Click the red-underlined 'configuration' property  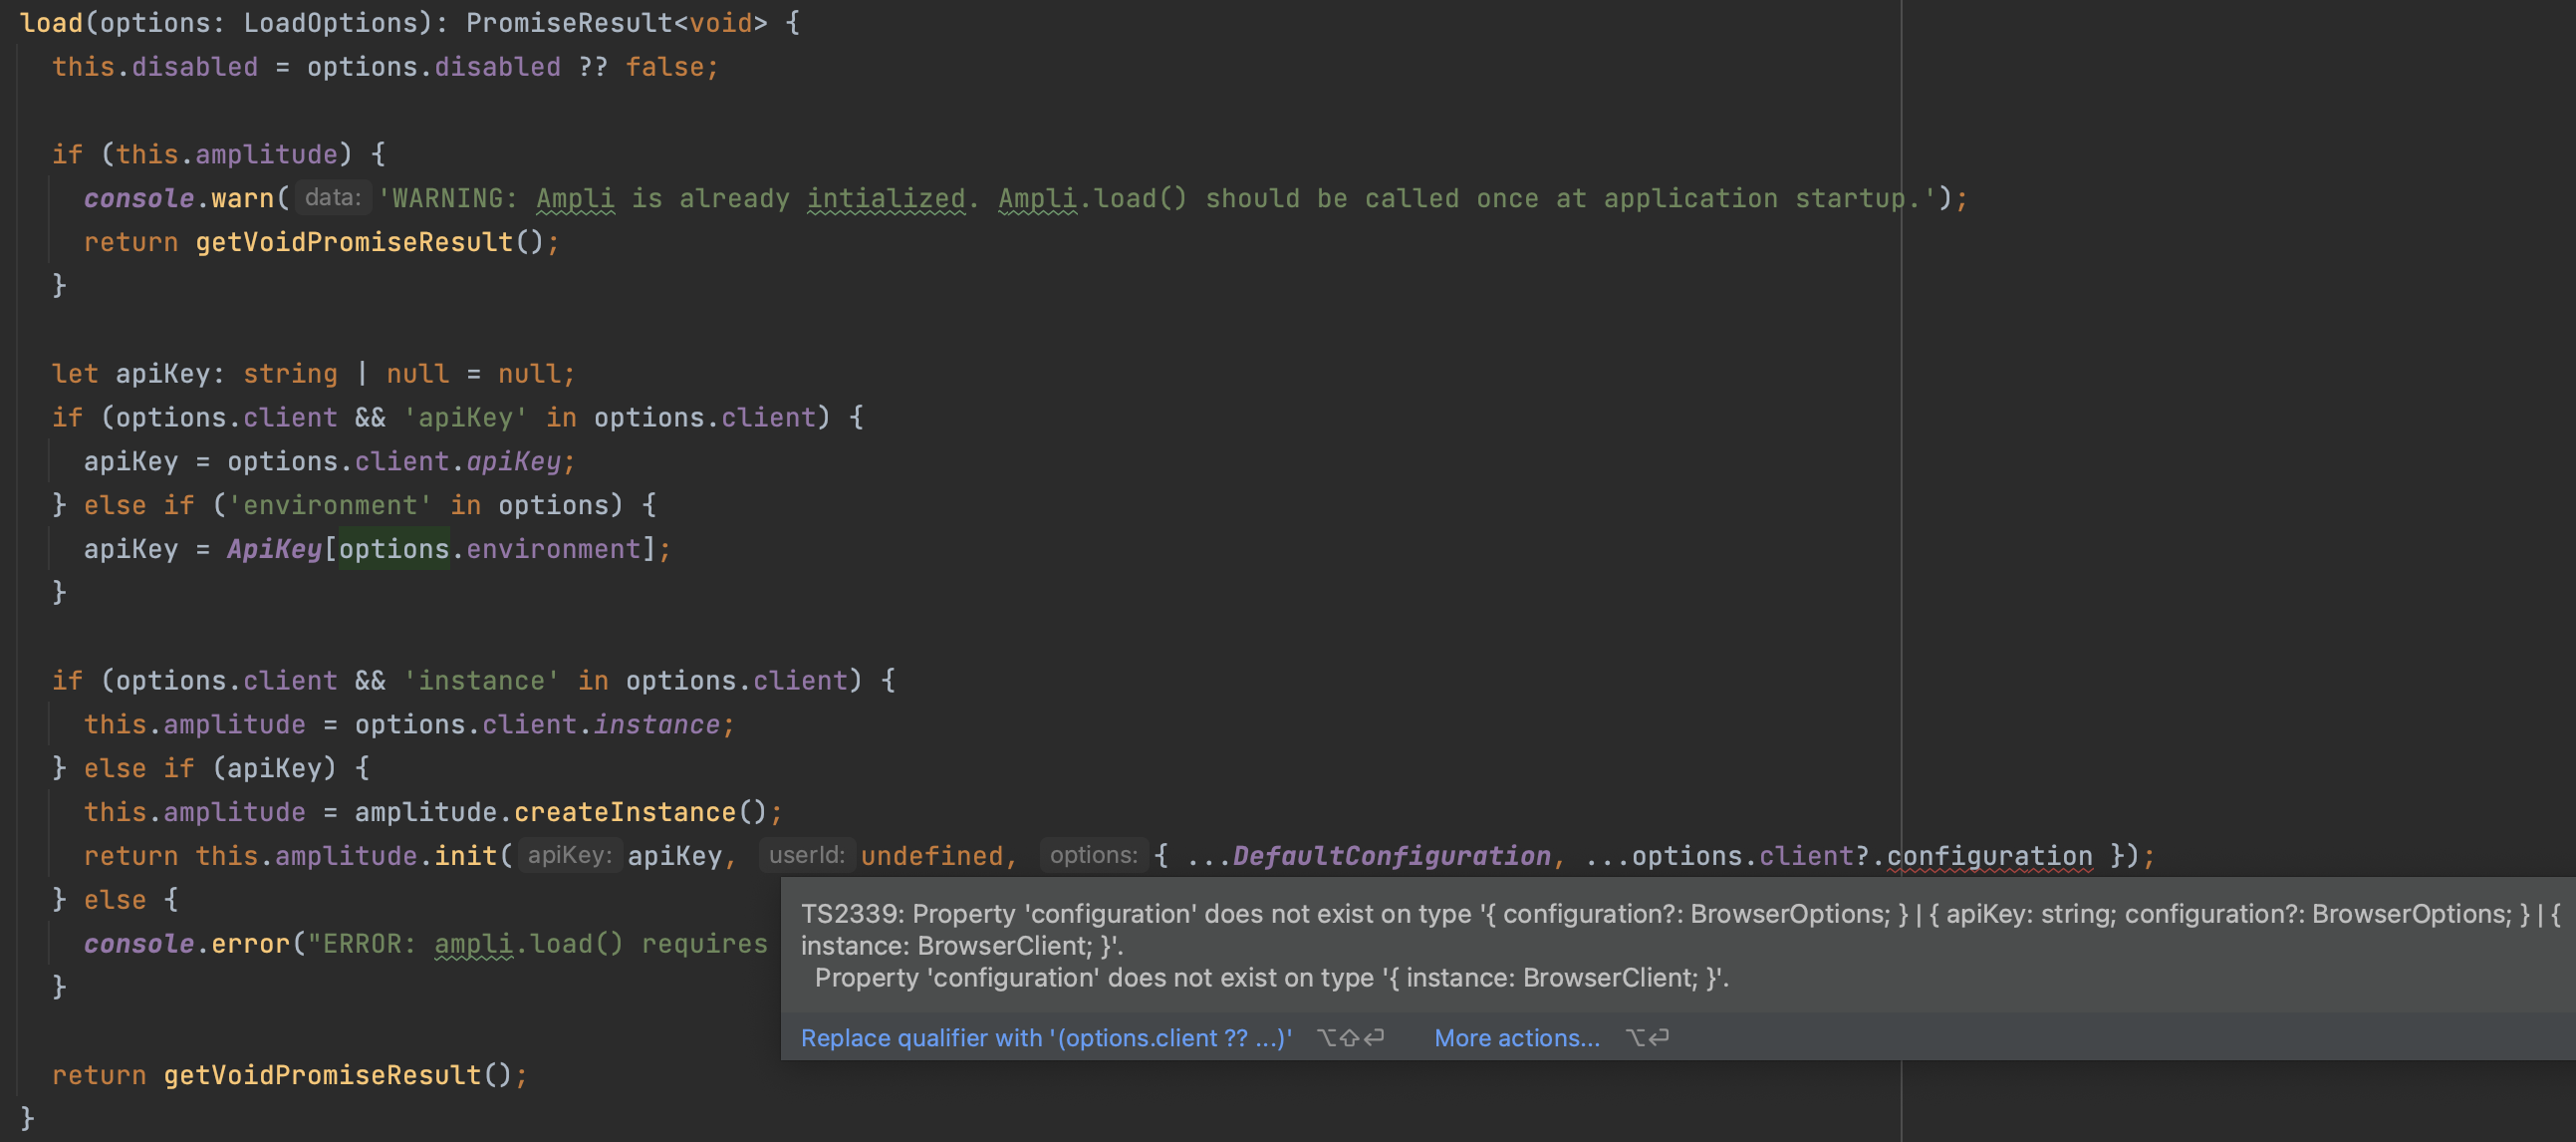(x=1988, y=856)
